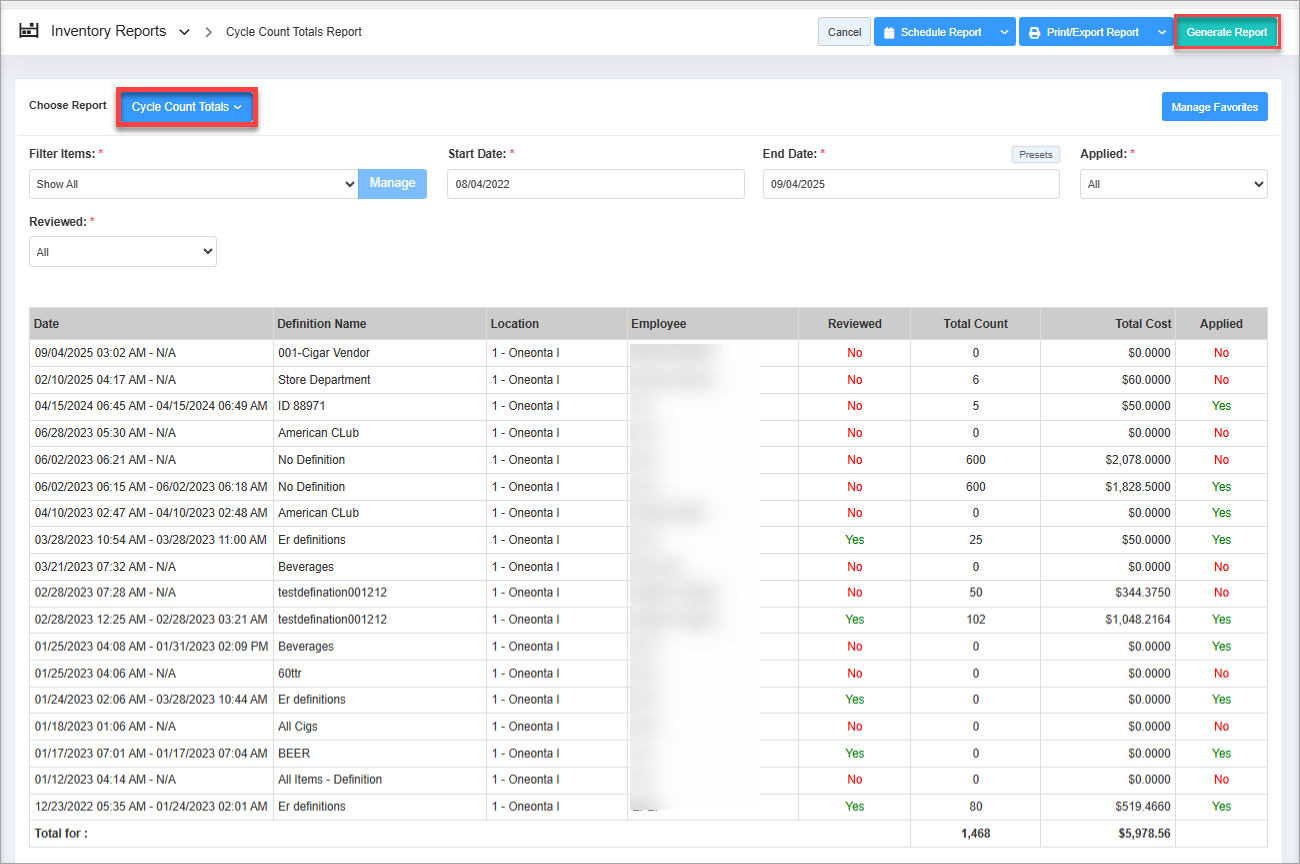Click the Start Date input field

click(x=595, y=184)
